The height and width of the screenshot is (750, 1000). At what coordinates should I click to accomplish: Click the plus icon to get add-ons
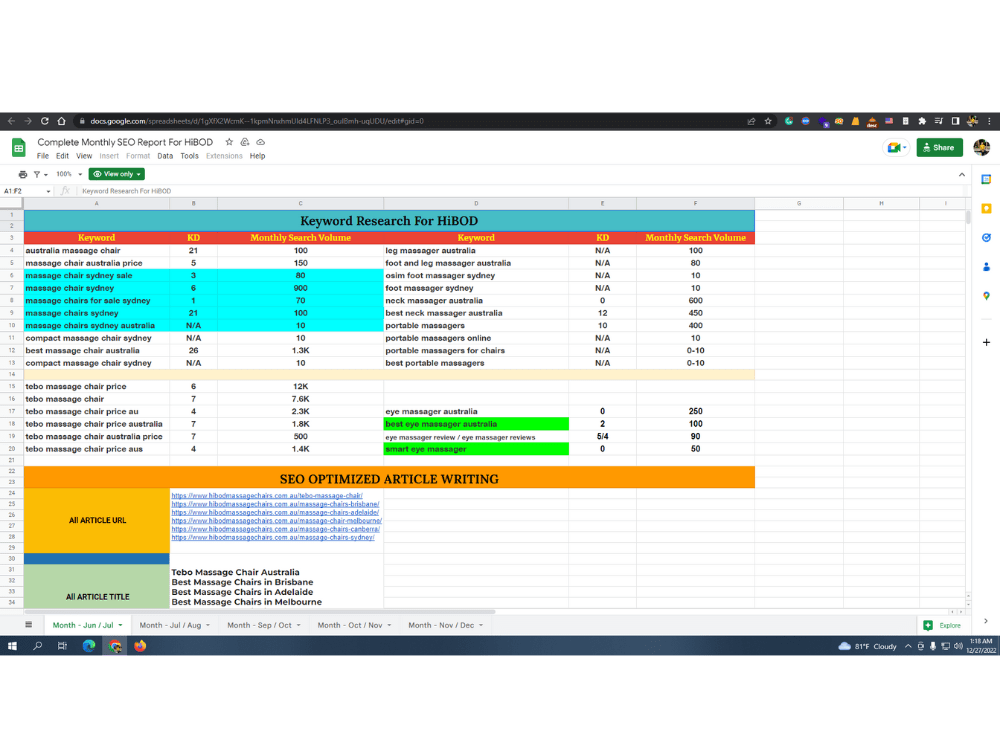pos(986,342)
